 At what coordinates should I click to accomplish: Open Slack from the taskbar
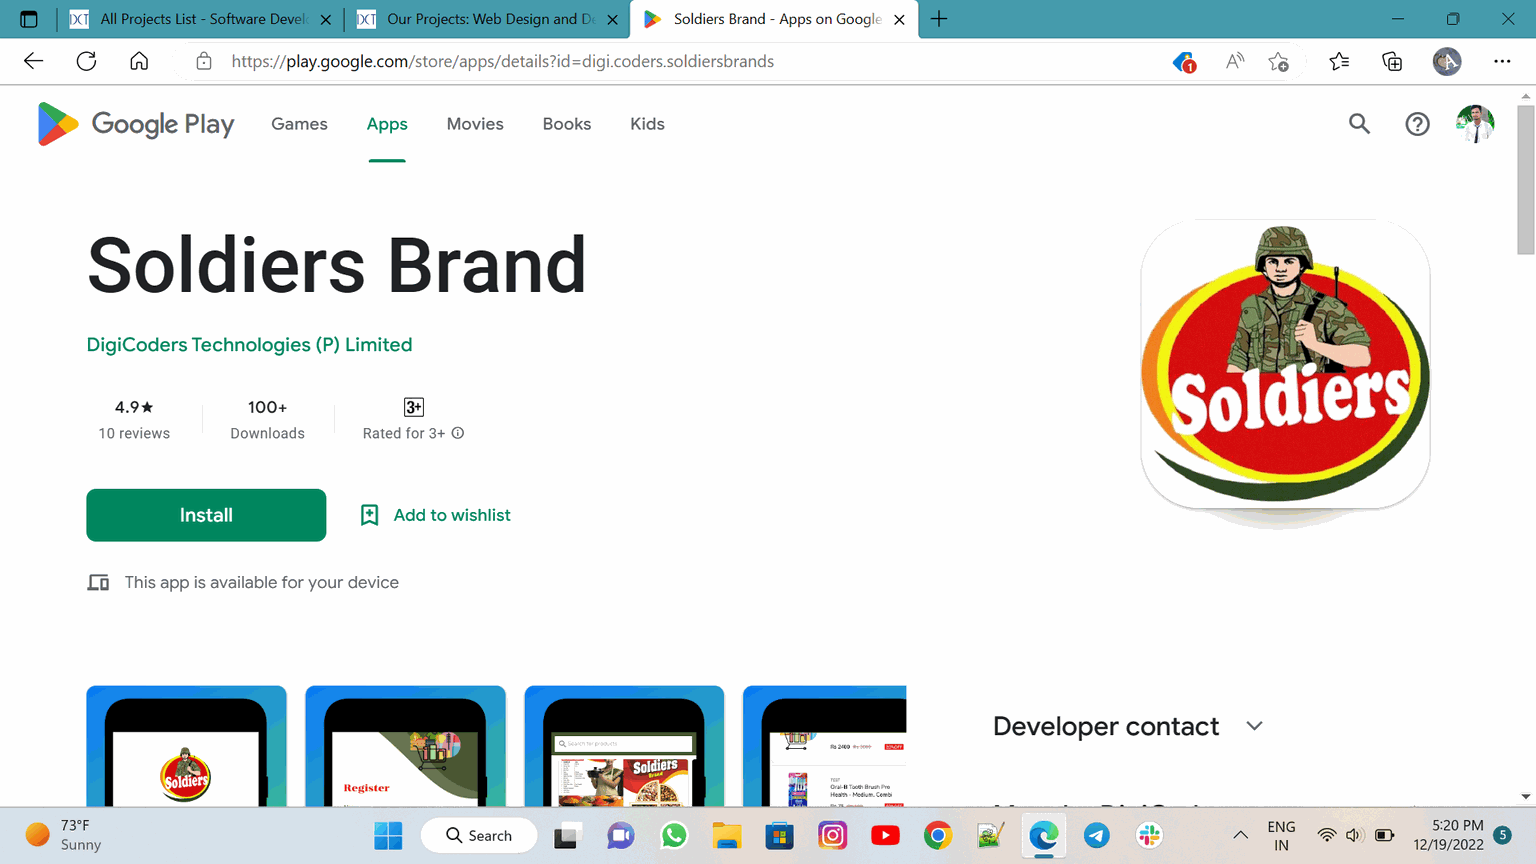point(1150,835)
